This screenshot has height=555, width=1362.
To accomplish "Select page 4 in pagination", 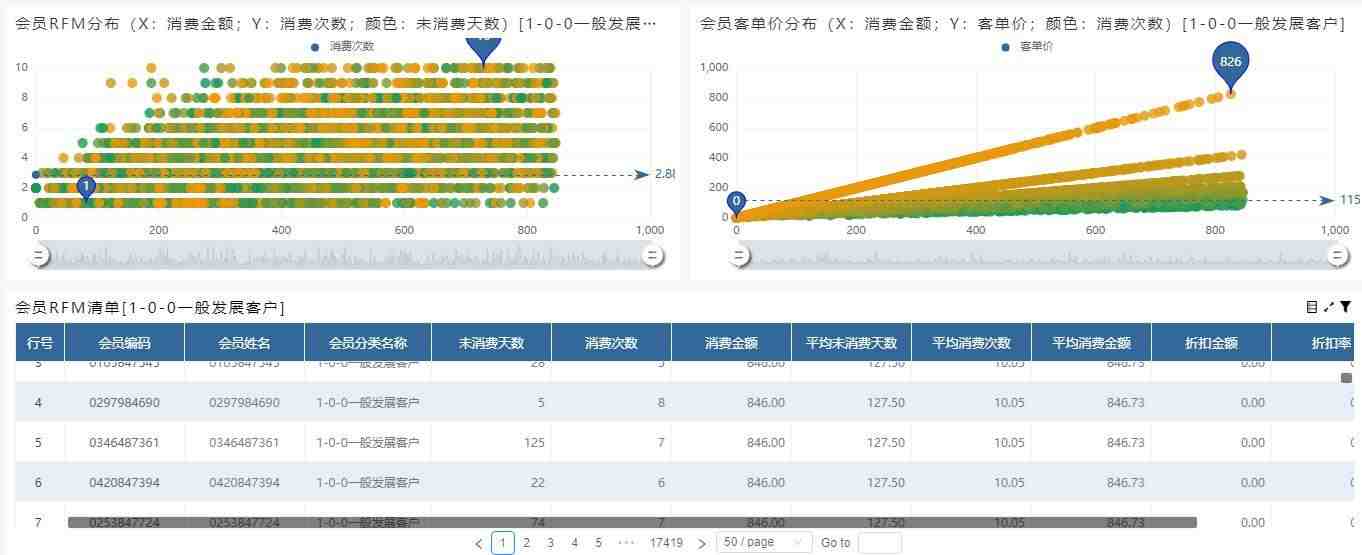I will pos(574,543).
